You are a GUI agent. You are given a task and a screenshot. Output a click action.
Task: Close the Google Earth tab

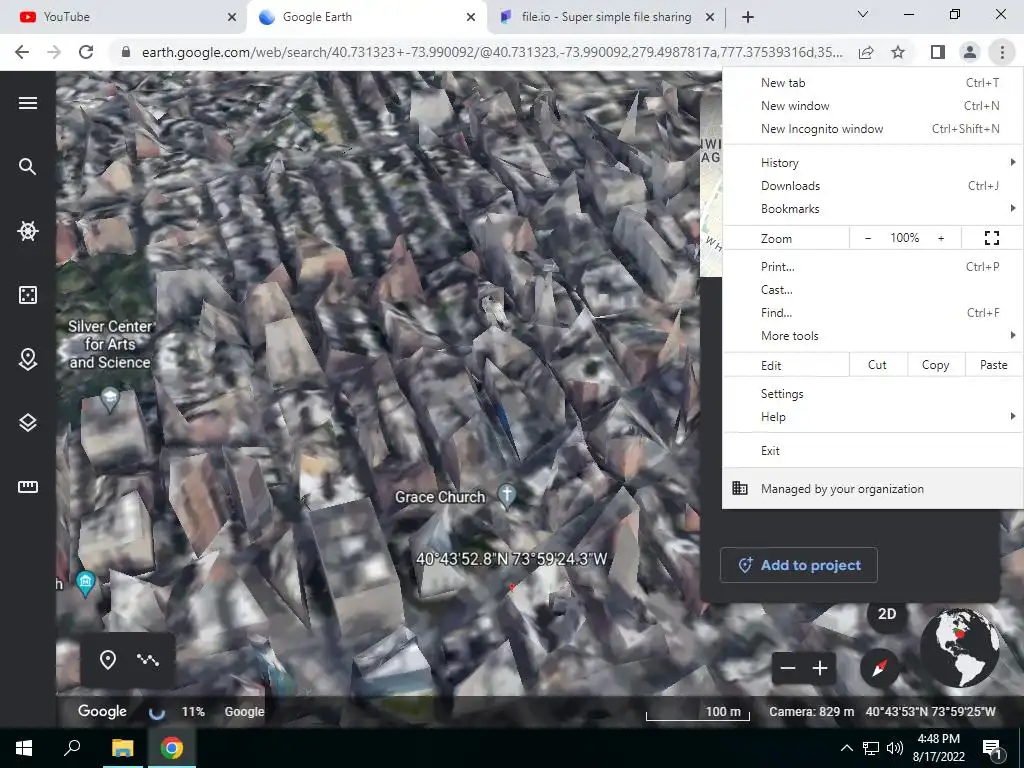point(471,18)
